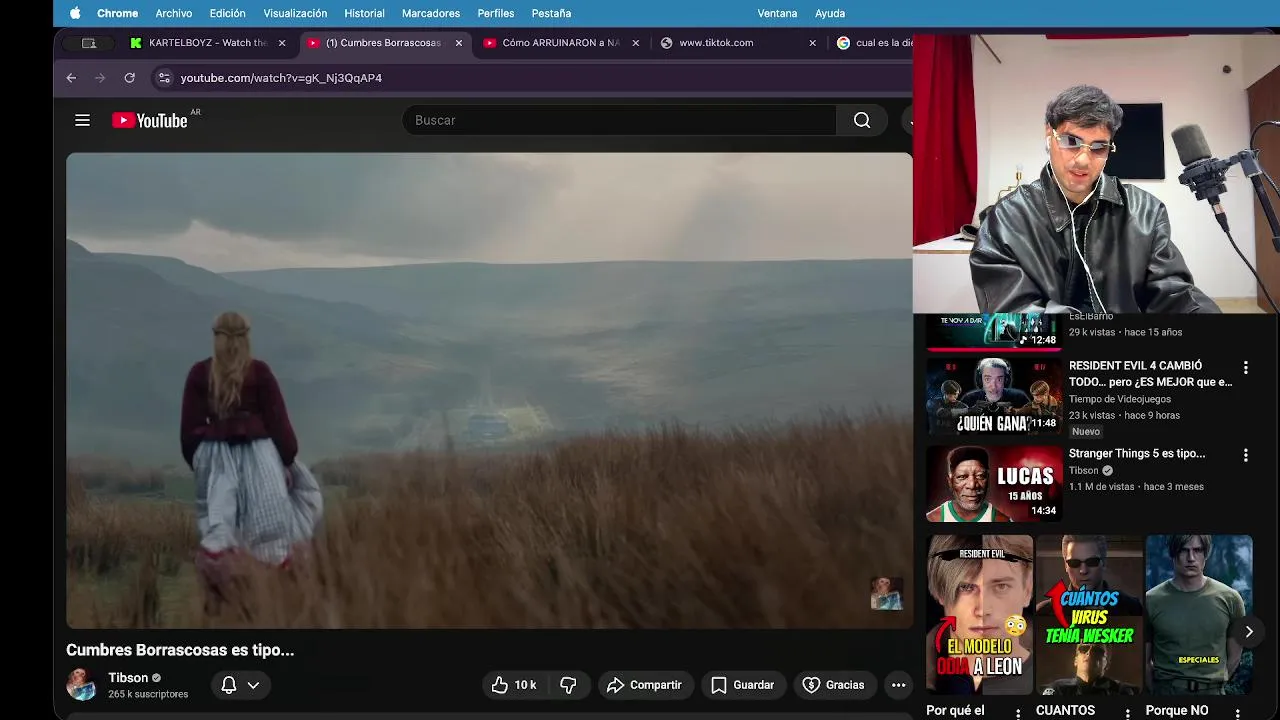Open Tiempo de Videojuegos channel

point(1120,399)
